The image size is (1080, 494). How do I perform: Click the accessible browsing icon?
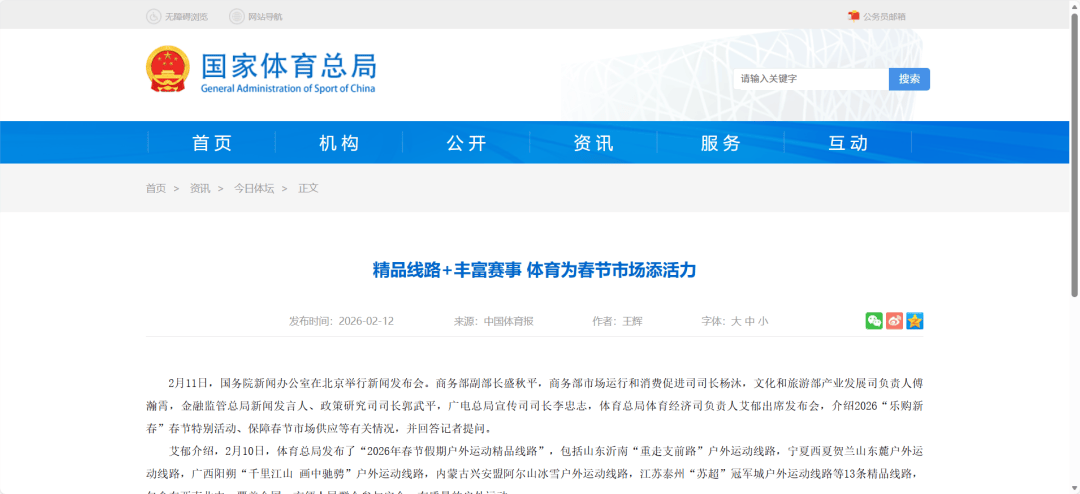[x=153, y=16]
